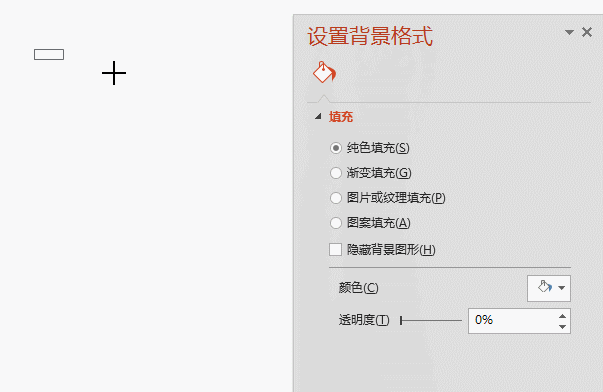The image size is (603, 392).
Task: Select 纯色填充(S) radio button
Action: click(x=336, y=148)
